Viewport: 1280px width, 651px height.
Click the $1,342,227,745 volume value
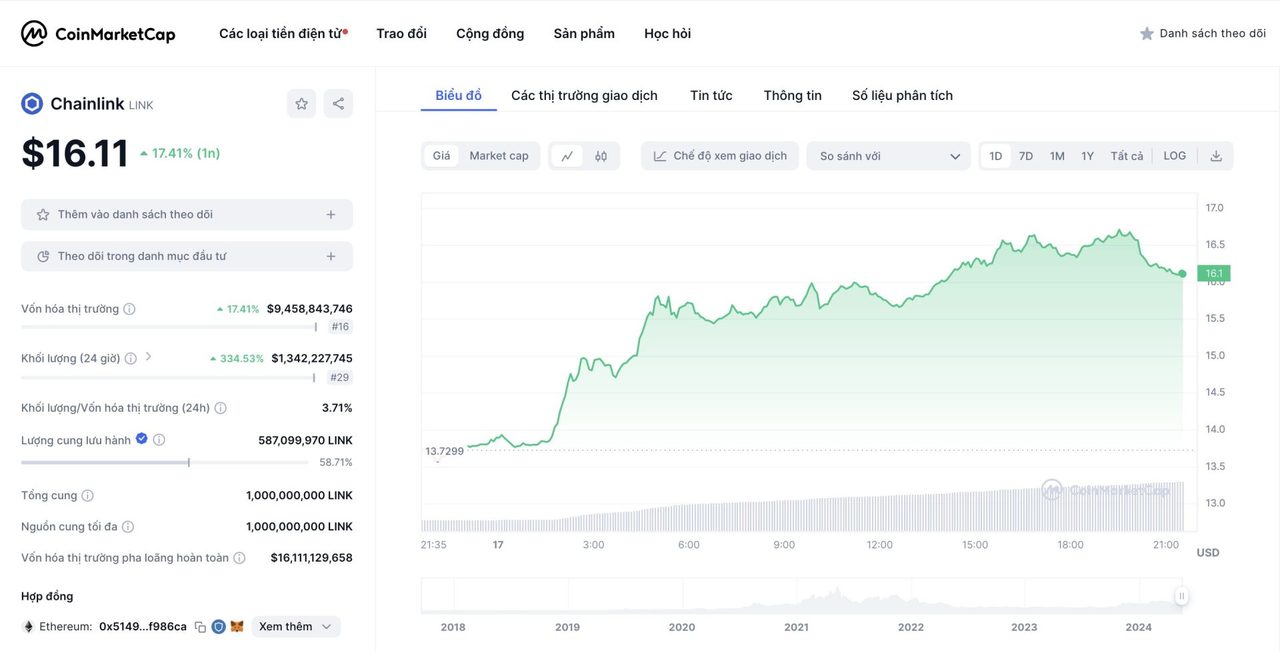click(312, 358)
